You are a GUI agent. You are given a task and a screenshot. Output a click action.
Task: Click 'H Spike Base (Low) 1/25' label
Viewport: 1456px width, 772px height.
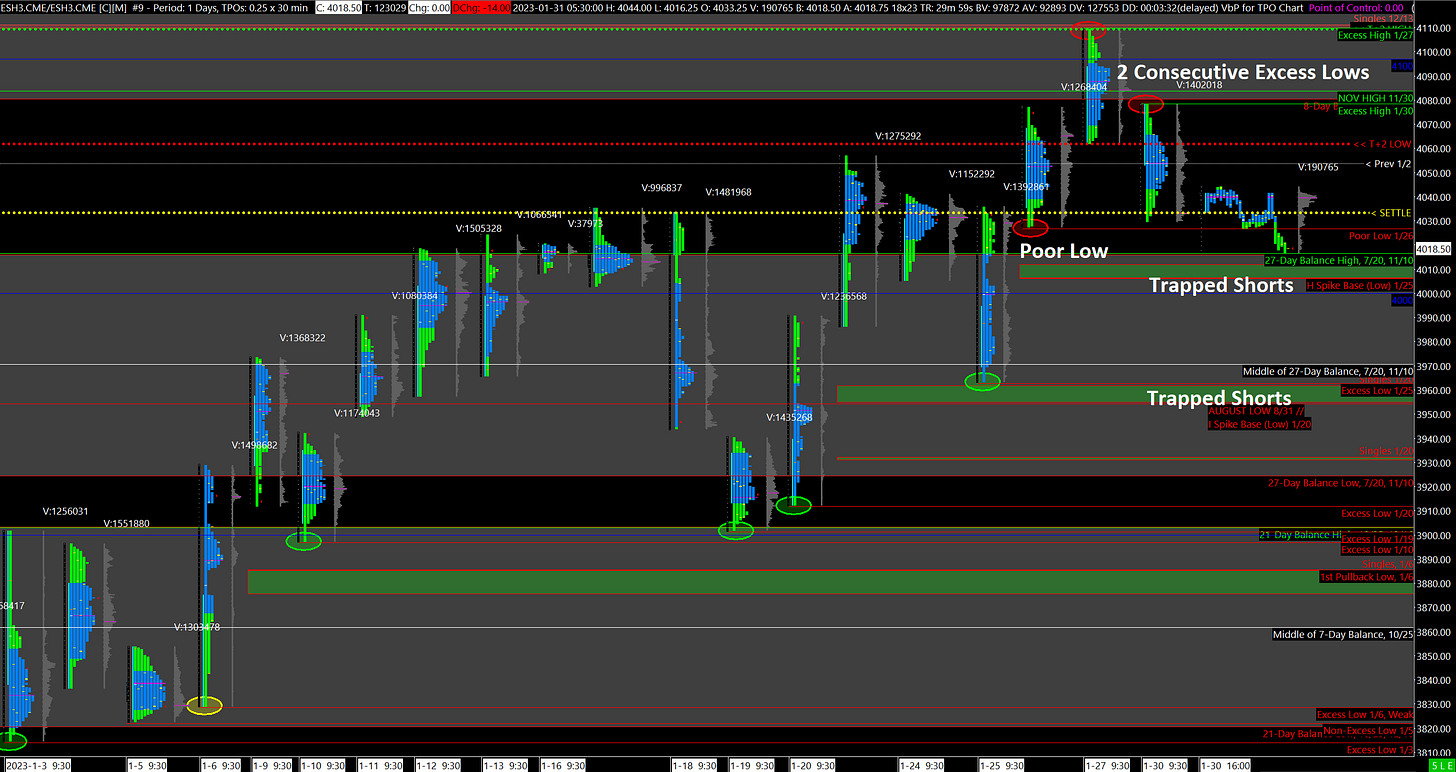1358,286
